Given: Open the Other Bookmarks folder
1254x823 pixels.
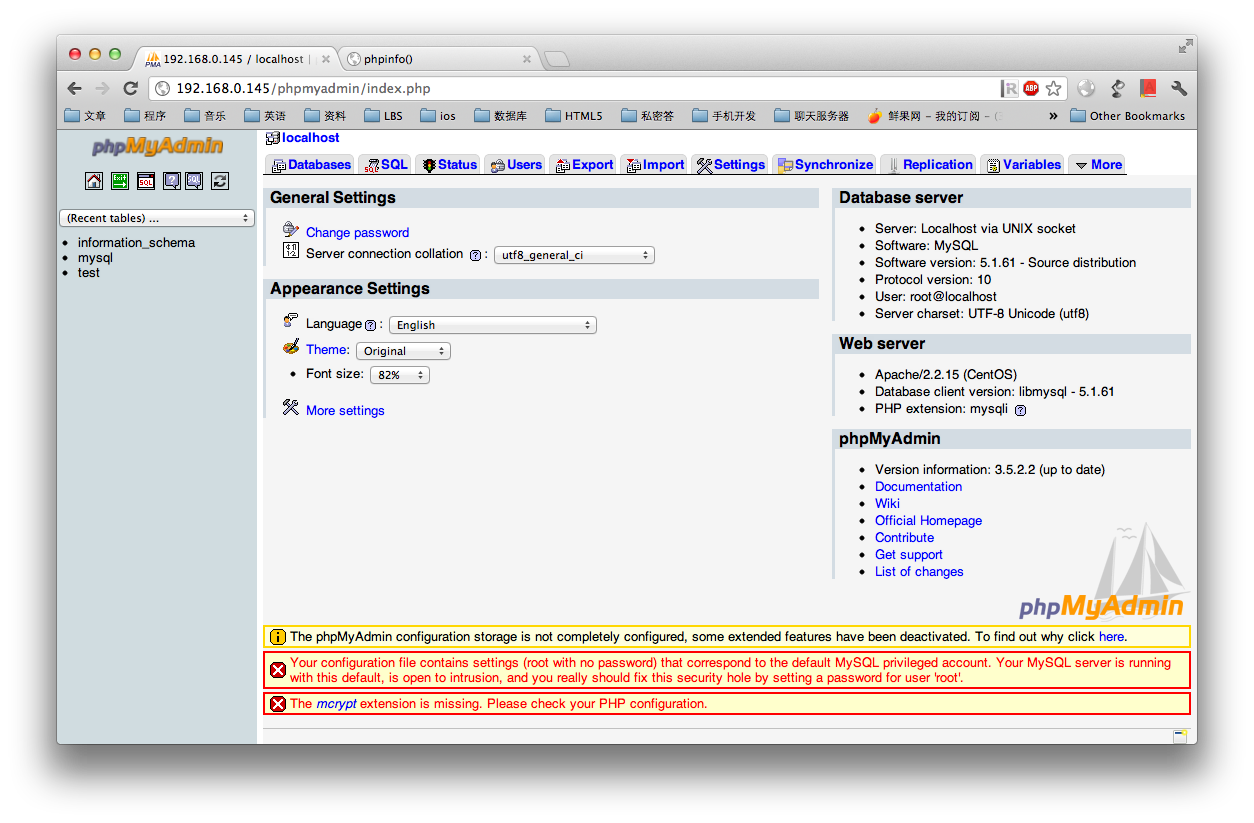Looking at the screenshot, I should point(1127,116).
